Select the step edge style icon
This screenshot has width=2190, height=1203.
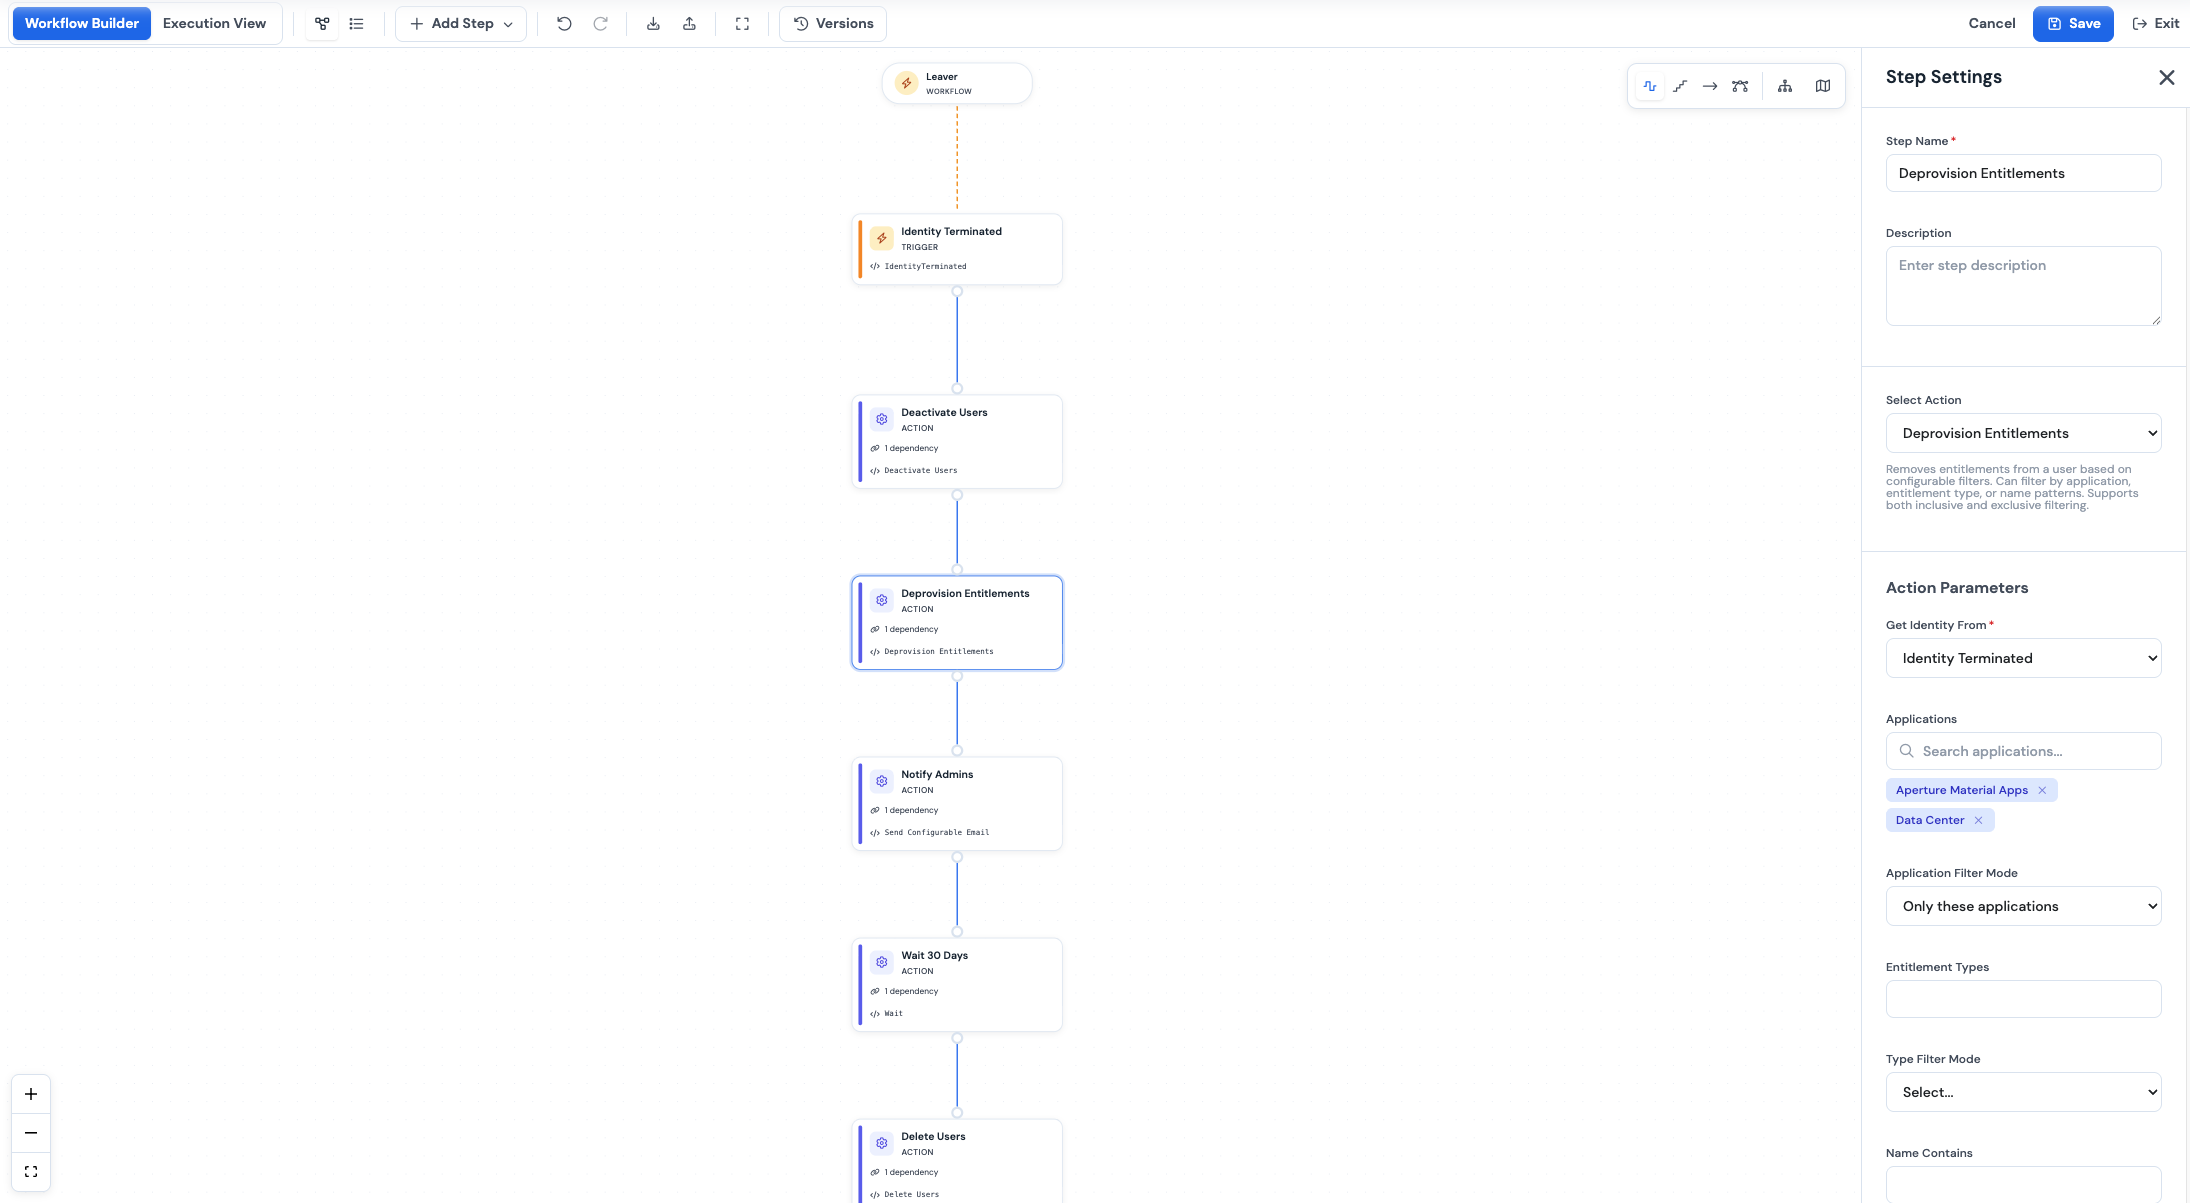tap(1650, 86)
